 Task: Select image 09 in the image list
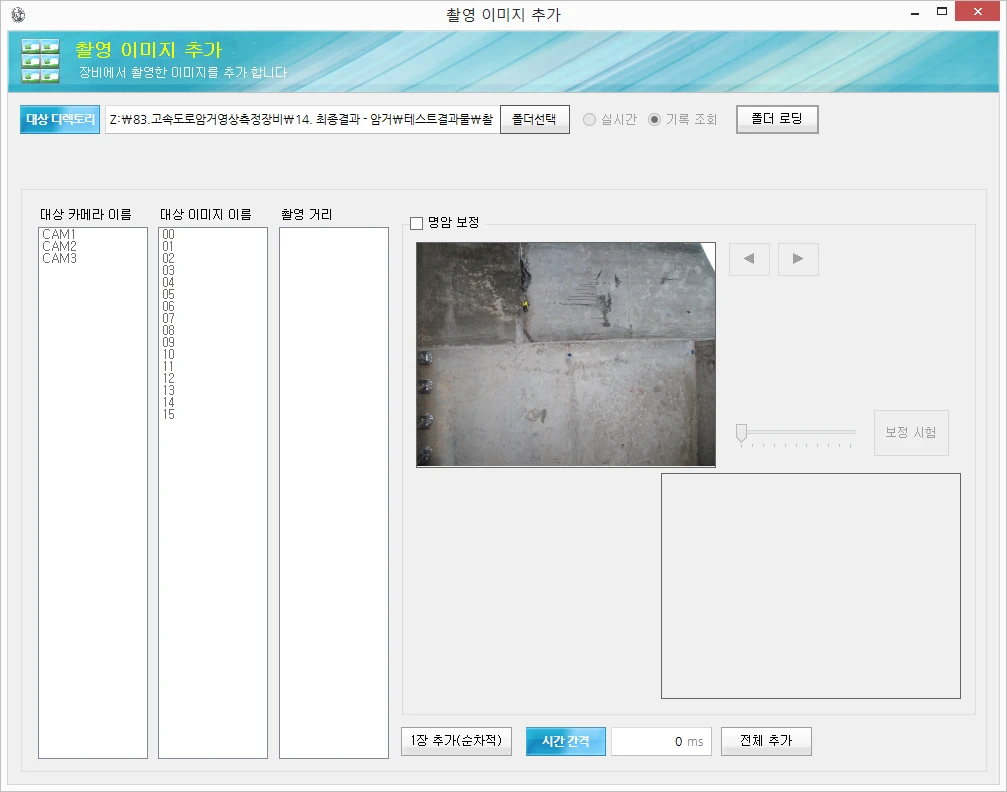tap(168, 342)
